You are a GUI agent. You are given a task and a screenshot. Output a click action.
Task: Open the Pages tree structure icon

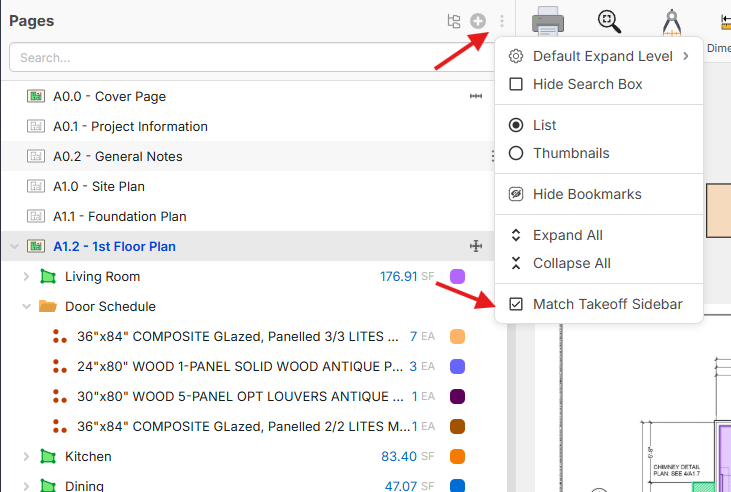(454, 21)
